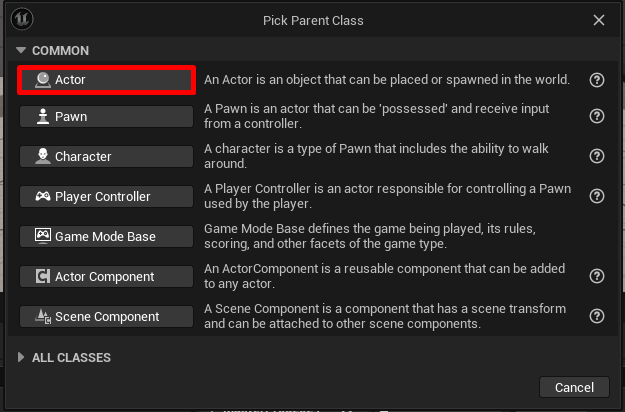625x412 pixels.
Task: Collapse the Common section
Action: tap(22, 50)
